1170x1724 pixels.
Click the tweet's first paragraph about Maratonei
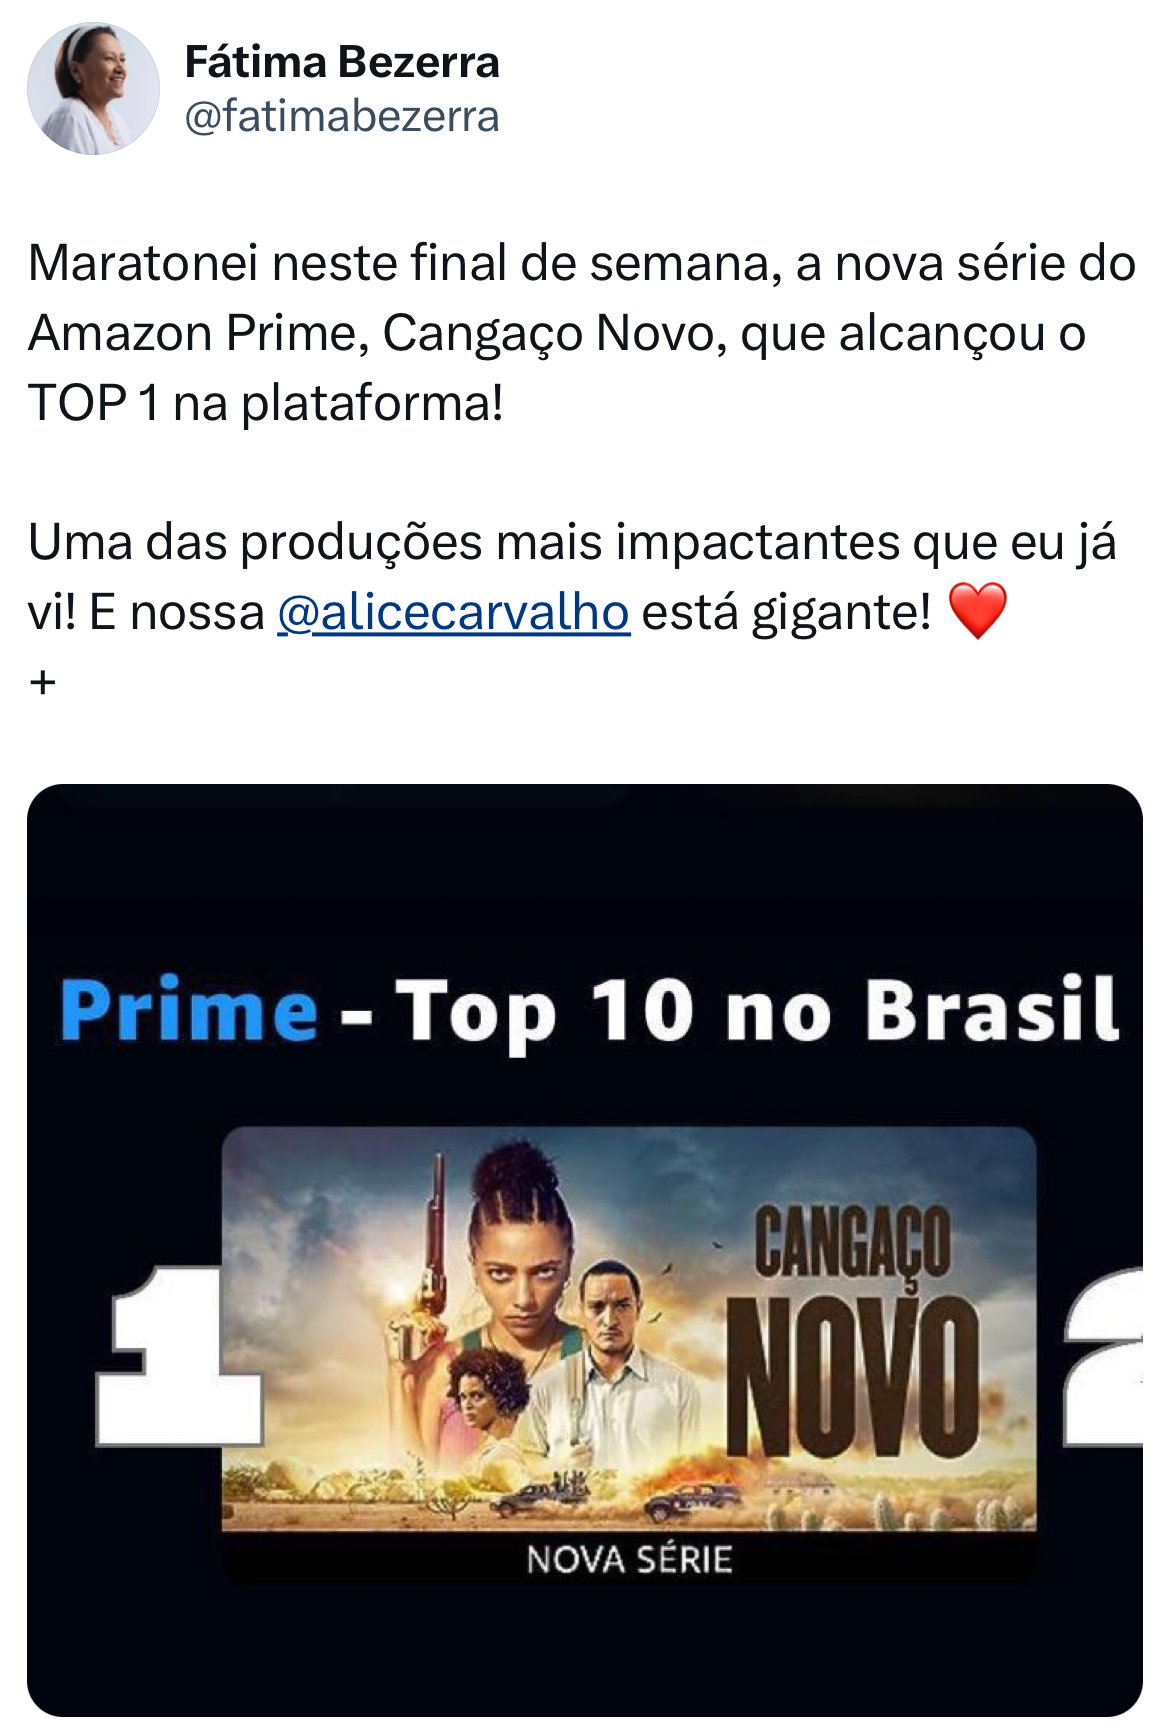coord(582,334)
